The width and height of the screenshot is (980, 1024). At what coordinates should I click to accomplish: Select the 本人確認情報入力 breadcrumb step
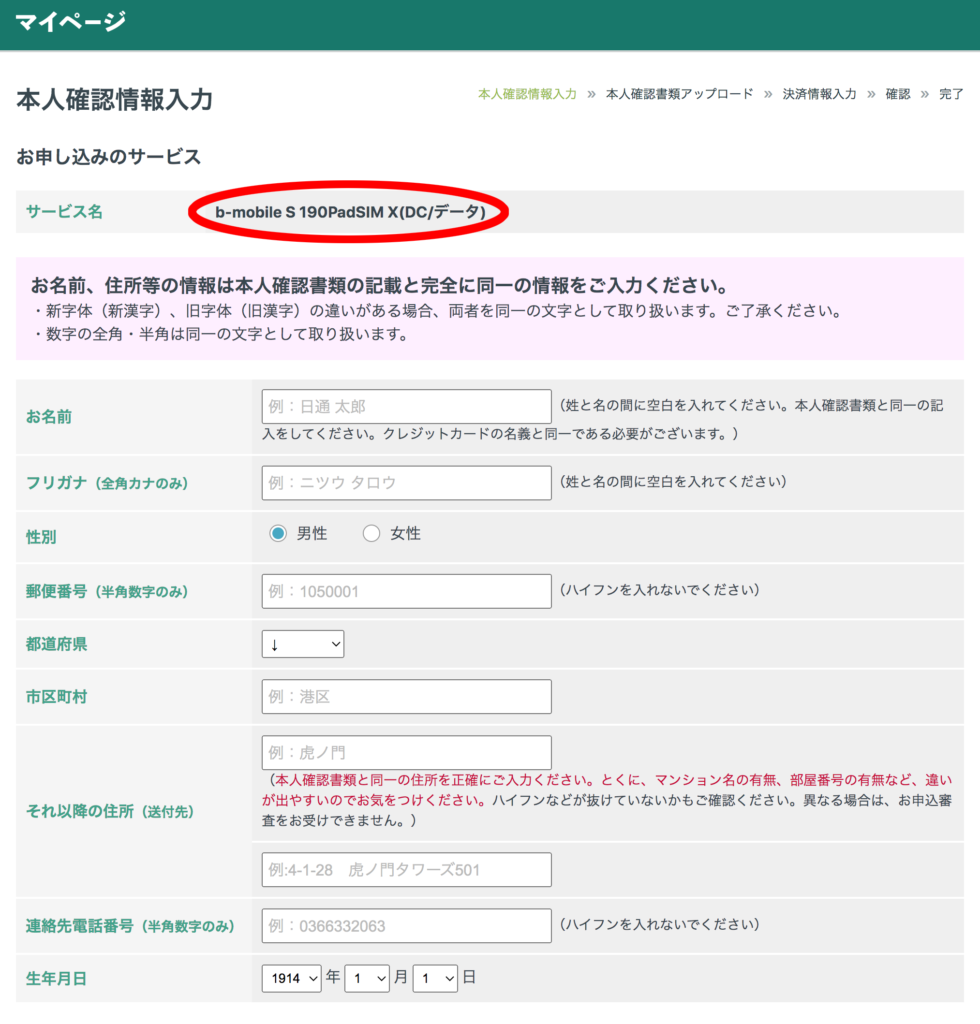[x=527, y=94]
